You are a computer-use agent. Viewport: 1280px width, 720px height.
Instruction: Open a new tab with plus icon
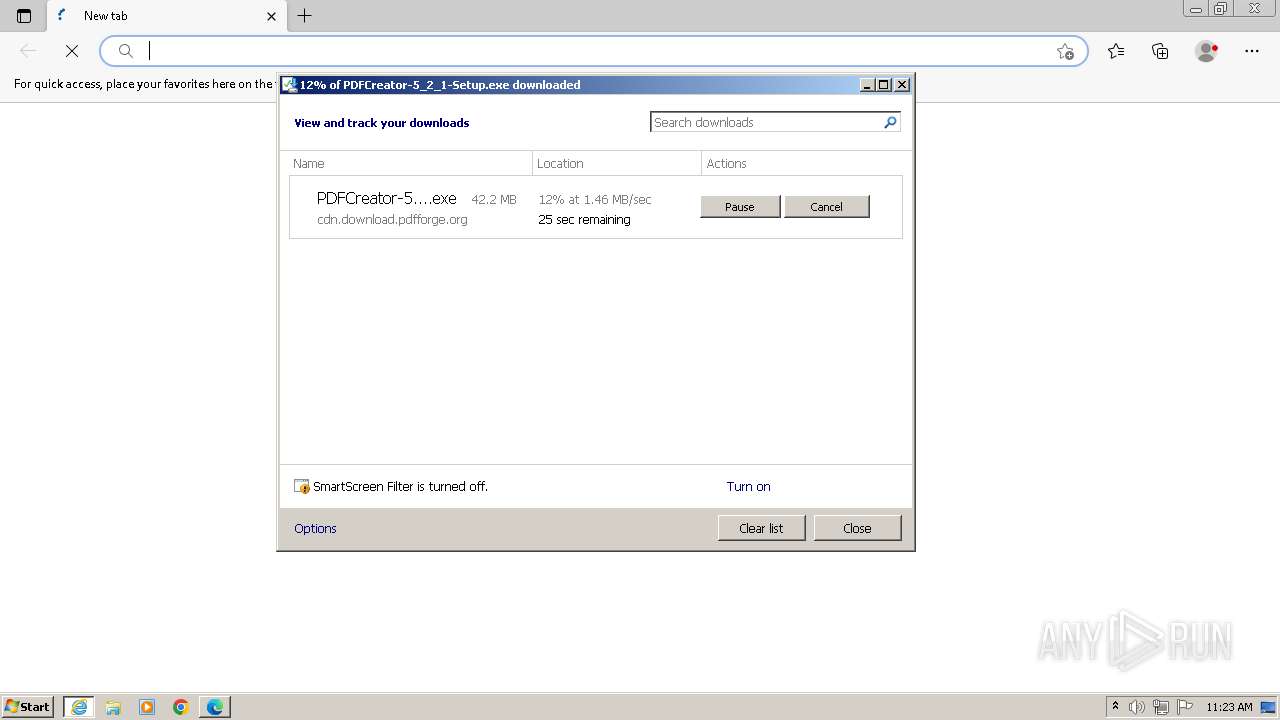[305, 16]
